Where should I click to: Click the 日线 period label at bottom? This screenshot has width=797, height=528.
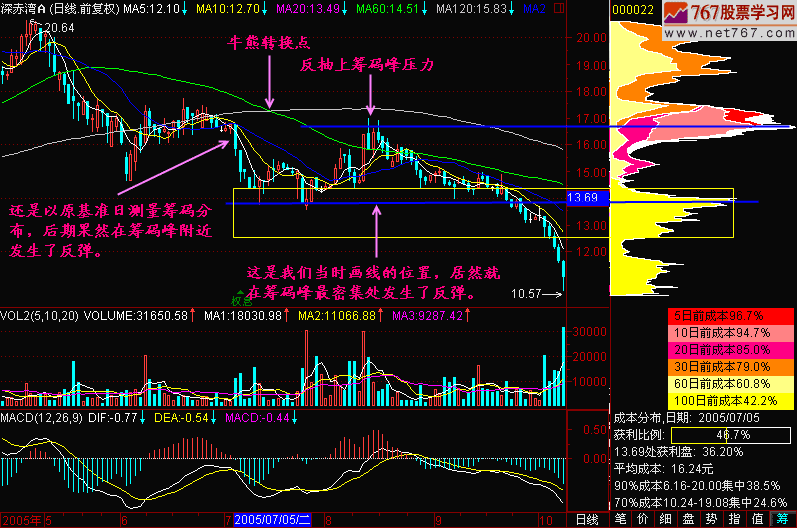(587, 520)
